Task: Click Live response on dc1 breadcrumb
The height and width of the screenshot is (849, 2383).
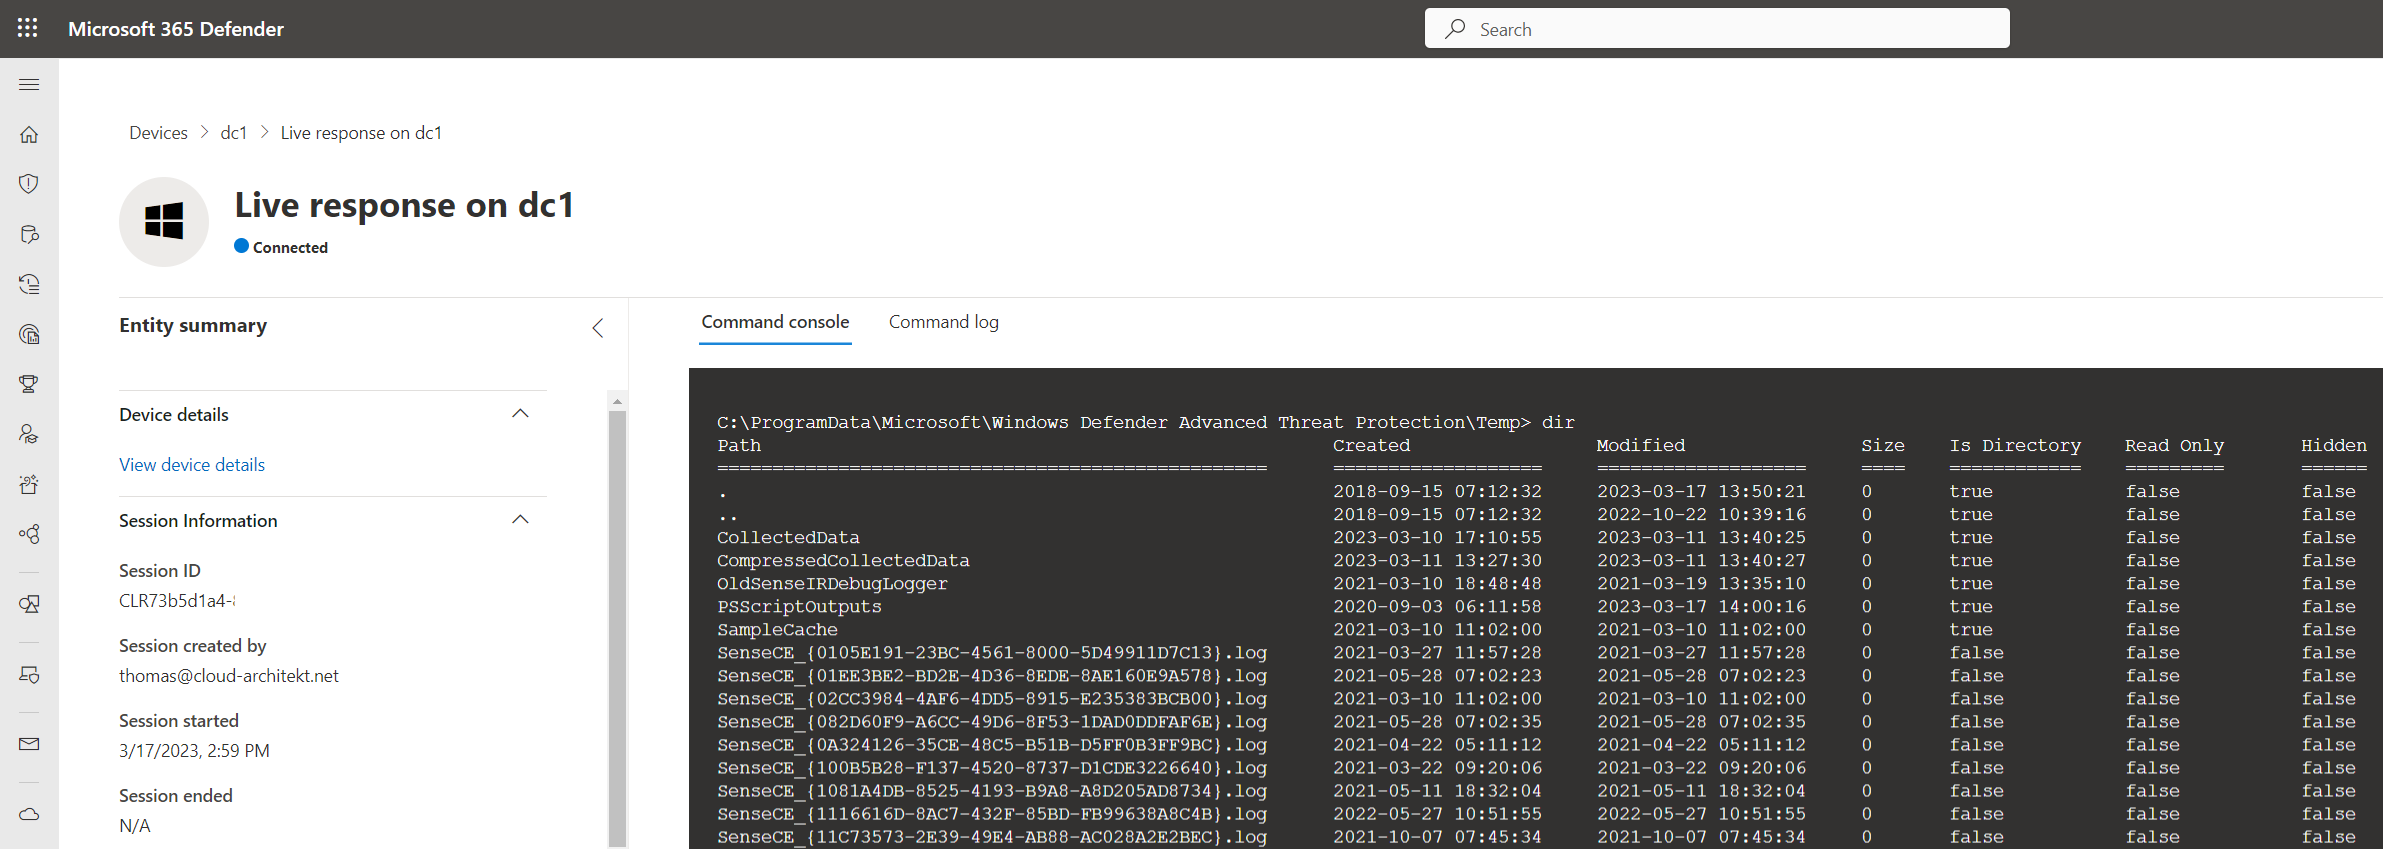Action: tap(361, 133)
